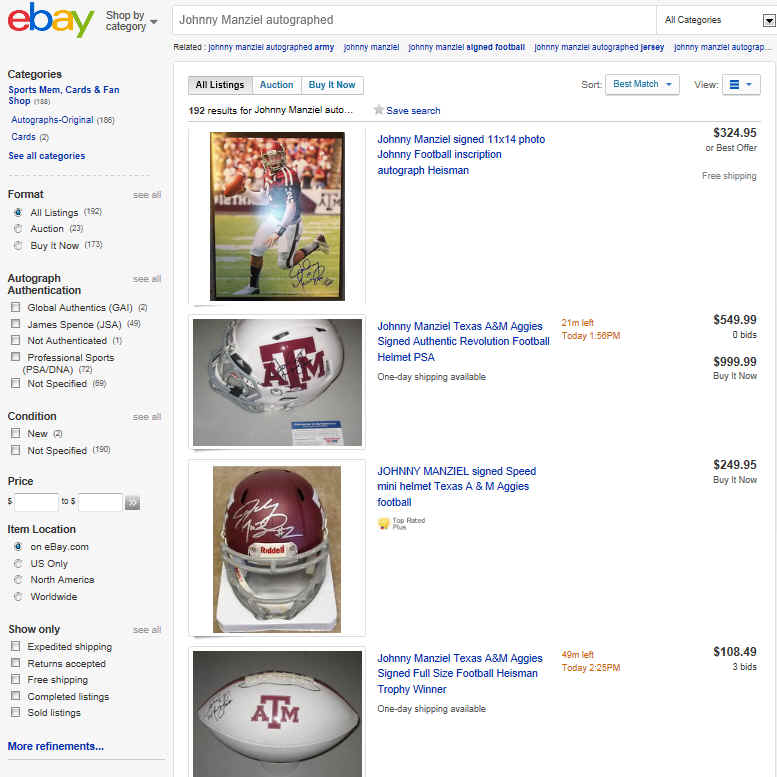Click the eBay logo
Screen dimensions: 777x777
(x=50, y=20)
